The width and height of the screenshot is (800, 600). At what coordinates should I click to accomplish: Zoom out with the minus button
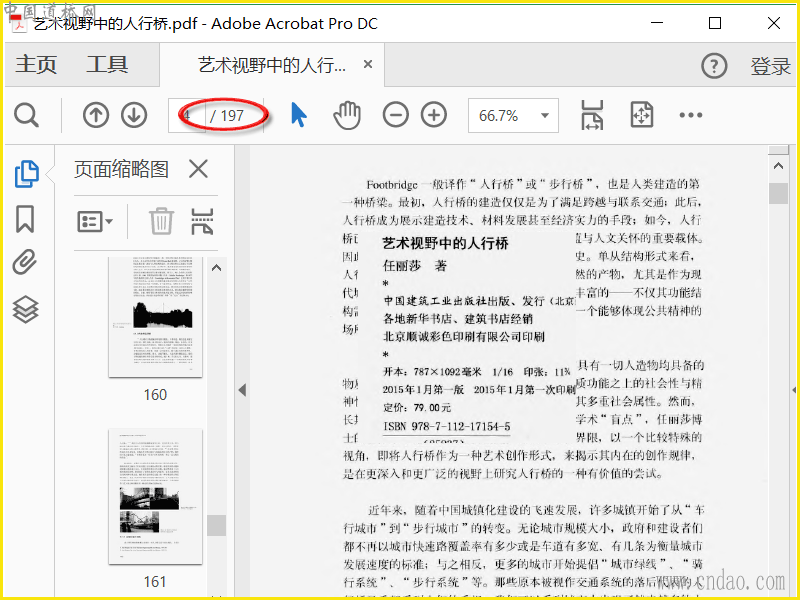[396, 115]
